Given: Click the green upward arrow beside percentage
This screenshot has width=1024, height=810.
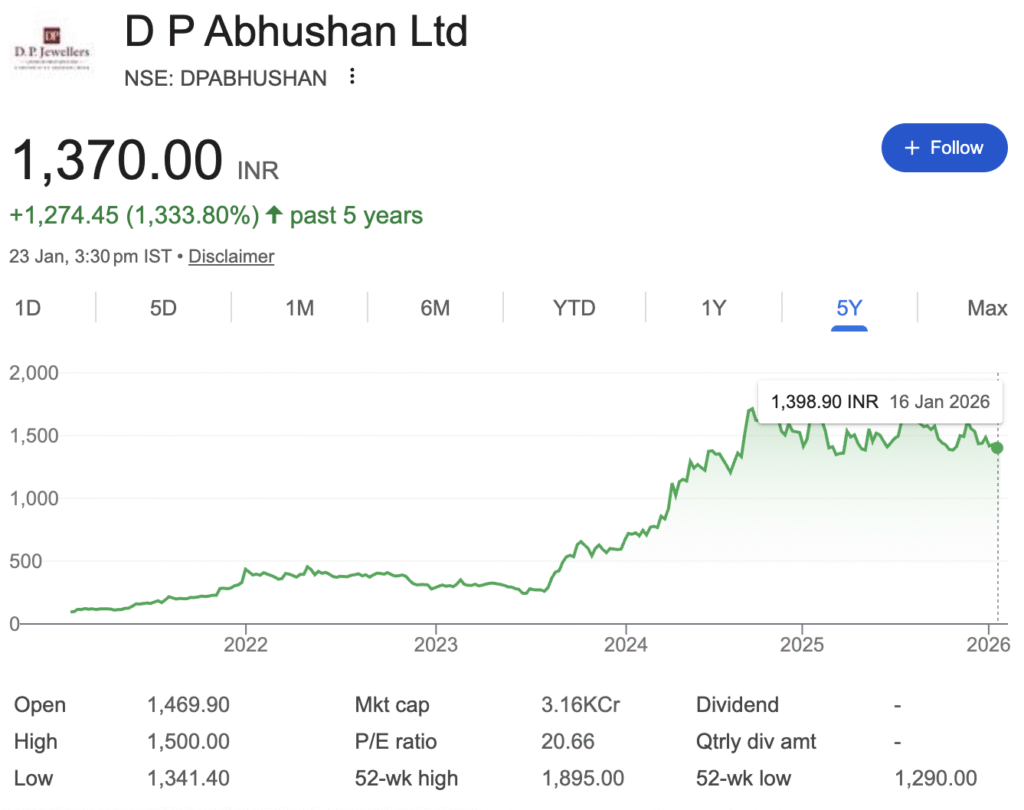Looking at the screenshot, I should click(x=273, y=215).
